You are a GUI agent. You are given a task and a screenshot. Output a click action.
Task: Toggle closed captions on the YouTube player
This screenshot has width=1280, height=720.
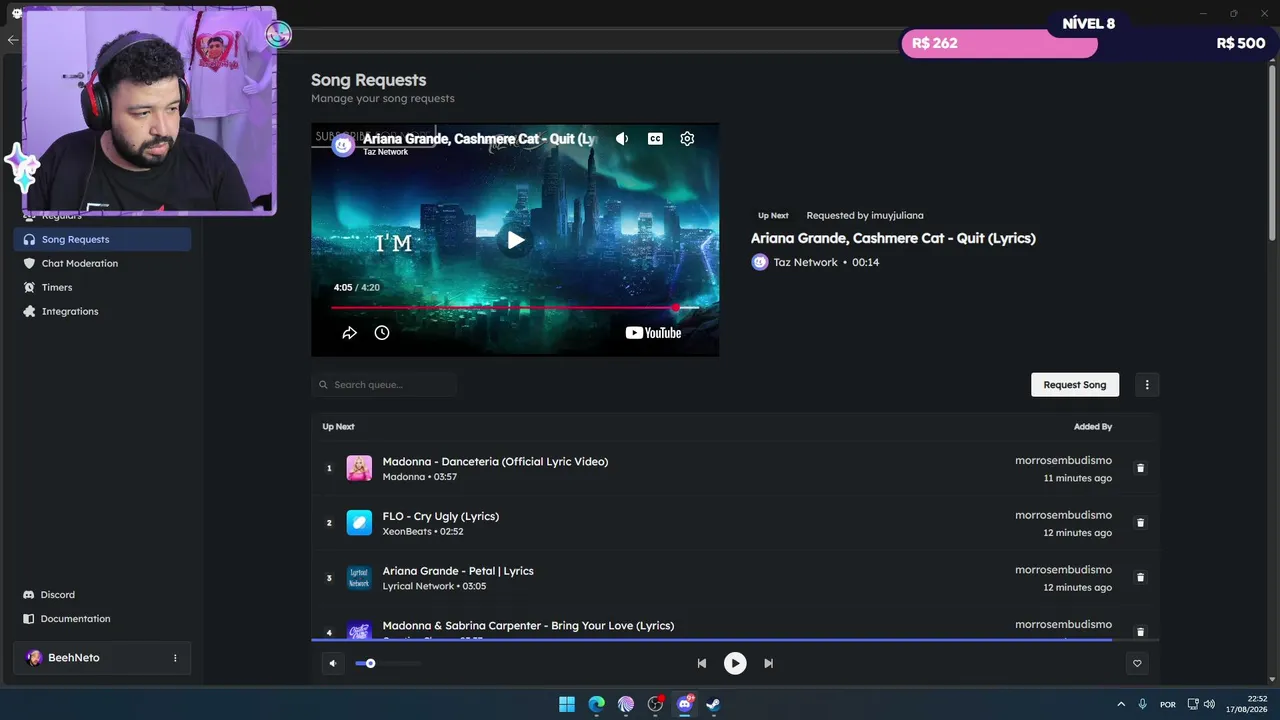(x=655, y=139)
